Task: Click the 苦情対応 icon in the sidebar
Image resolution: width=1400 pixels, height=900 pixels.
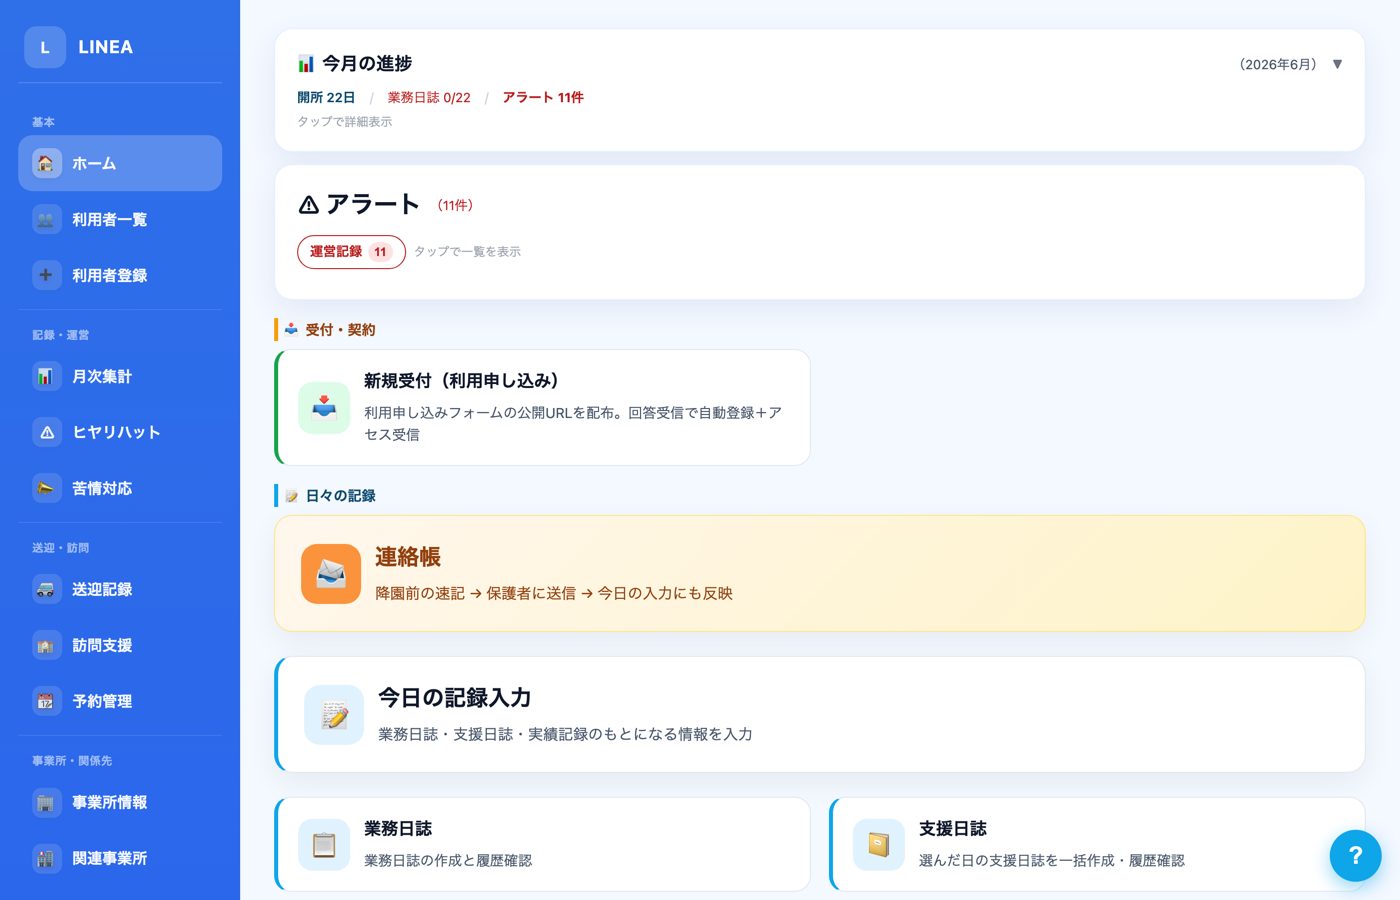Action: click(x=46, y=488)
